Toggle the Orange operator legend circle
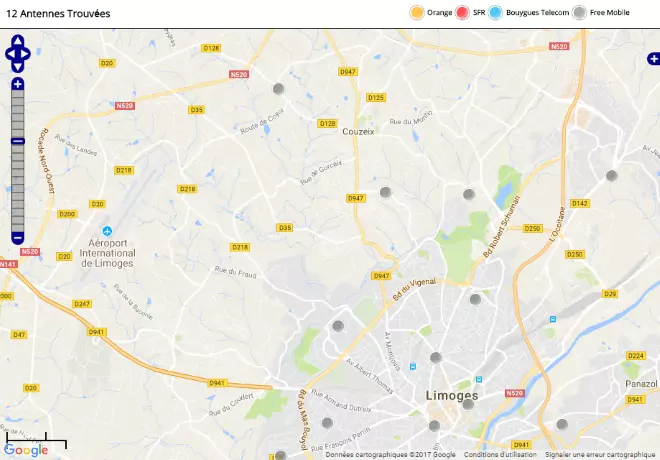660x460 pixels. coord(417,13)
